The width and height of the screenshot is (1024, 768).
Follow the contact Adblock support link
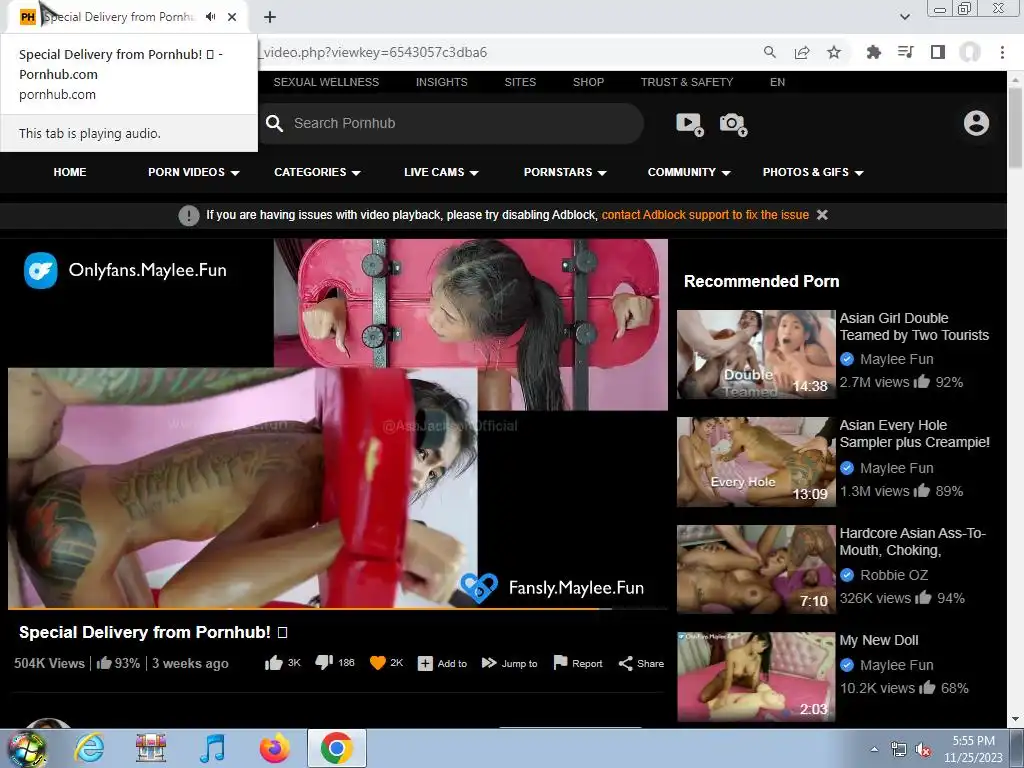click(x=705, y=215)
